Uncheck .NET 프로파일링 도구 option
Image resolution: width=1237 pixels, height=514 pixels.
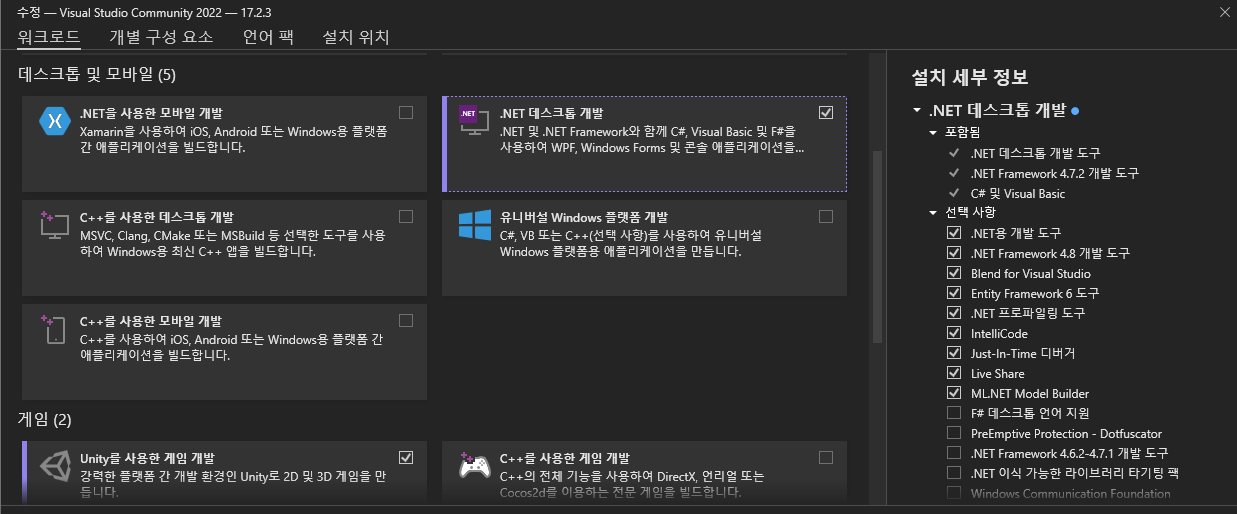tap(953, 313)
